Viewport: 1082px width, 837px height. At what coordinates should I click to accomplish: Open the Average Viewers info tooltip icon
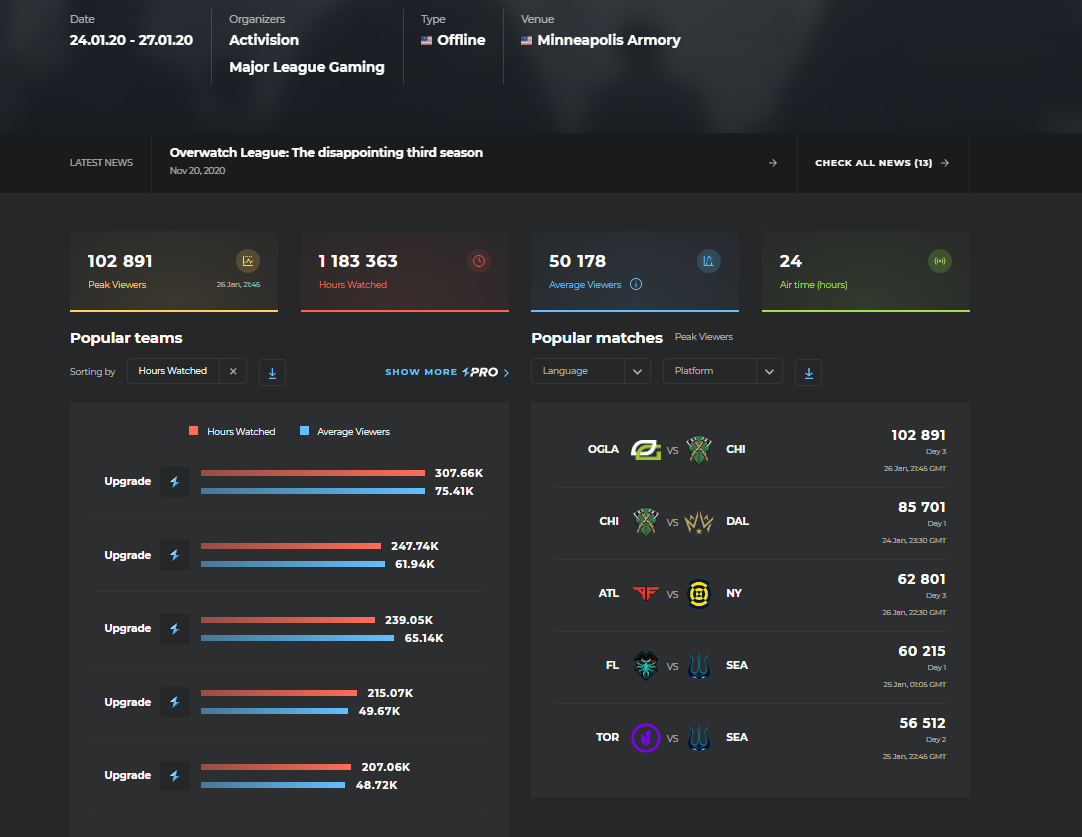[636, 284]
